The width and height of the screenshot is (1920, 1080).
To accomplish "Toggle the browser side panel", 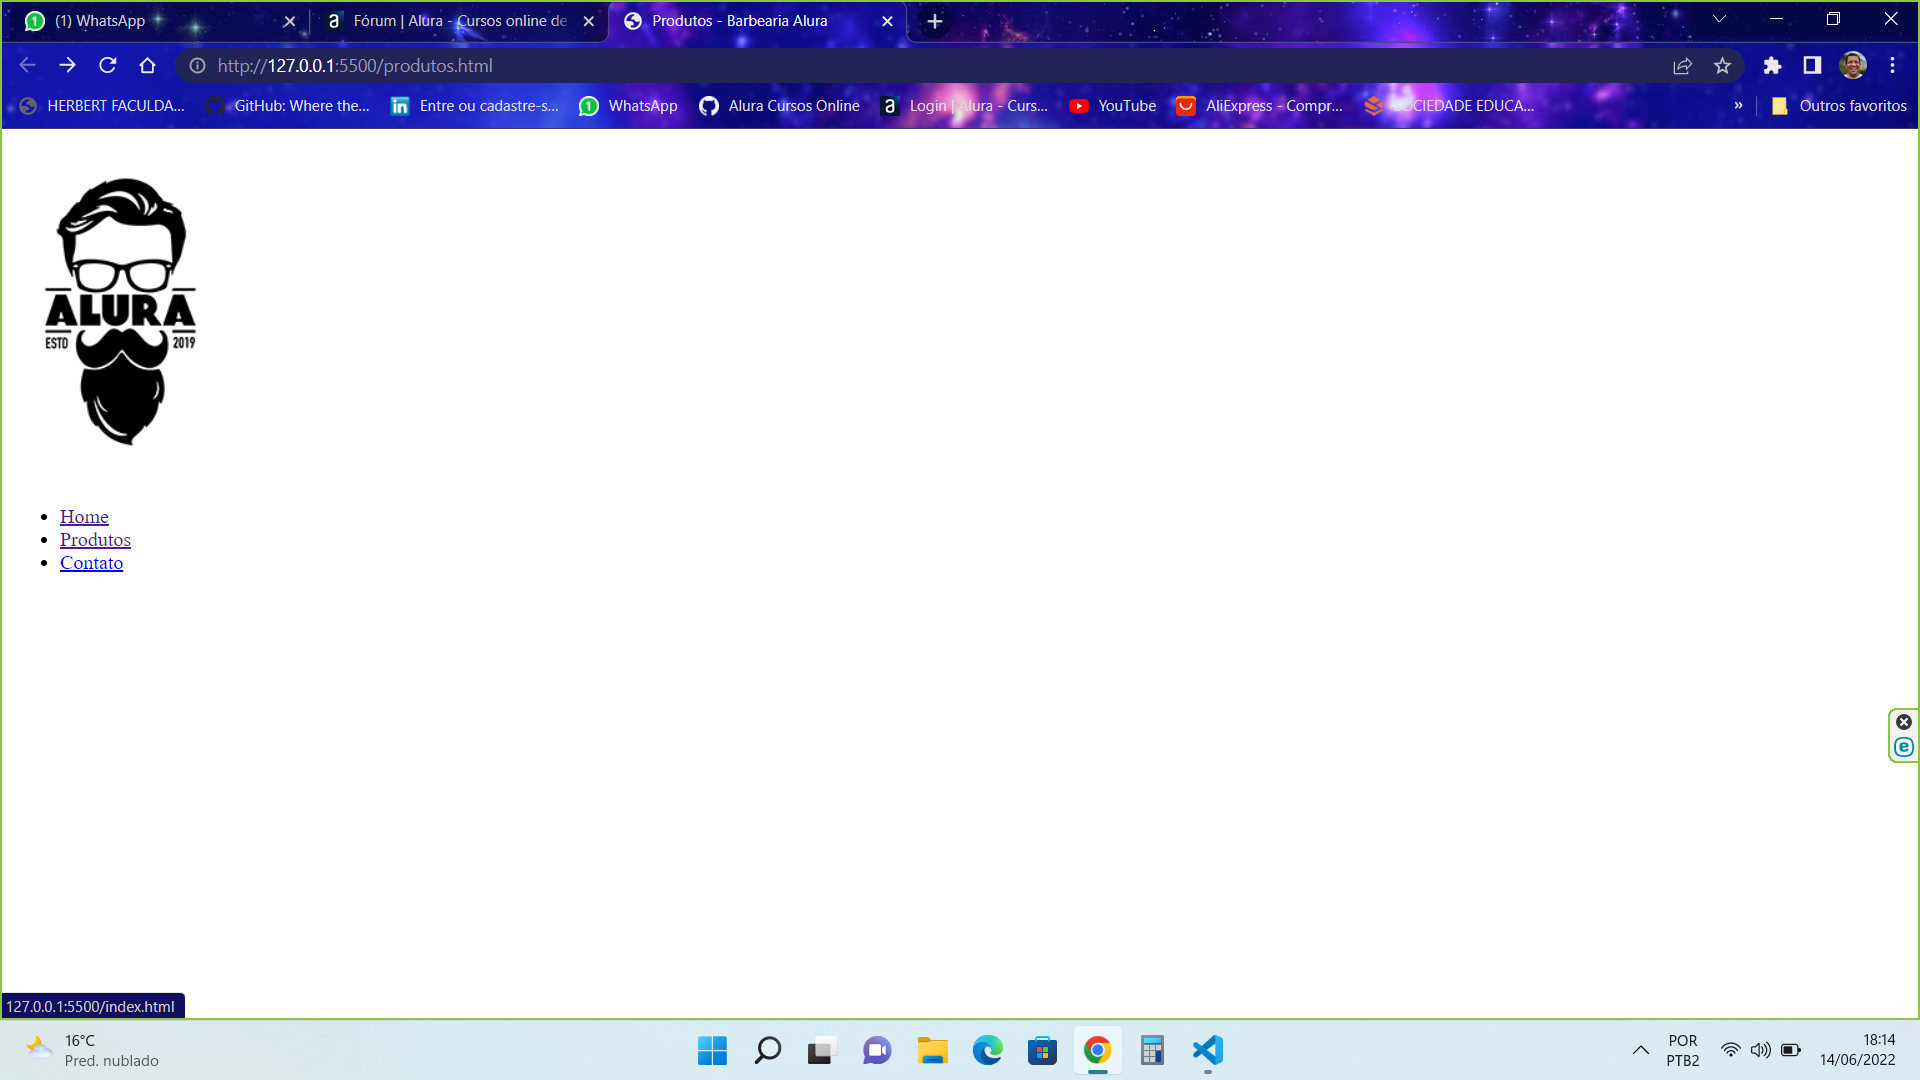I will pos(1812,66).
